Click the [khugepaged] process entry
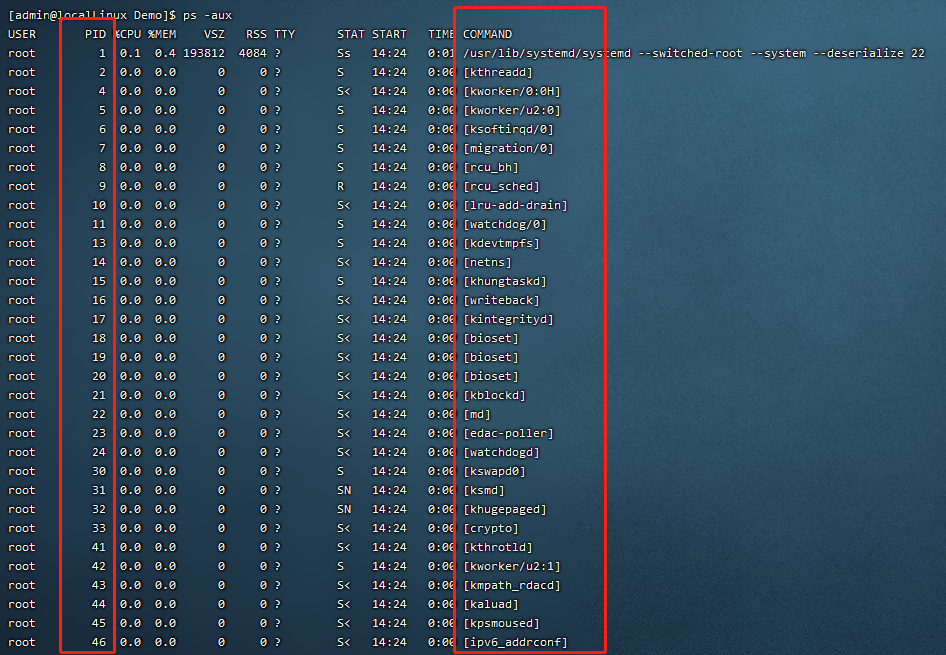The height and width of the screenshot is (655, 946). point(503,509)
